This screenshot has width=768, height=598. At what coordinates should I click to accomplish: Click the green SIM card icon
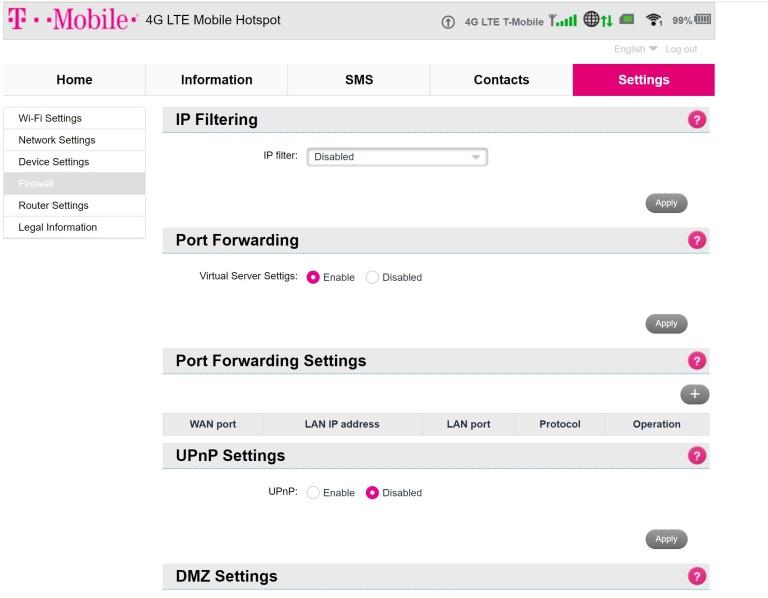coord(627,20)
